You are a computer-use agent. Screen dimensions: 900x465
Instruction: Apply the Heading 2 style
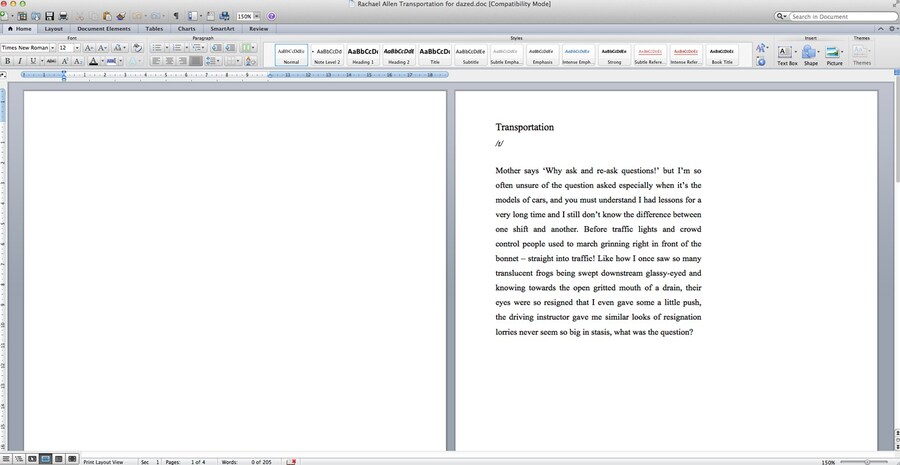click(399, 55)
